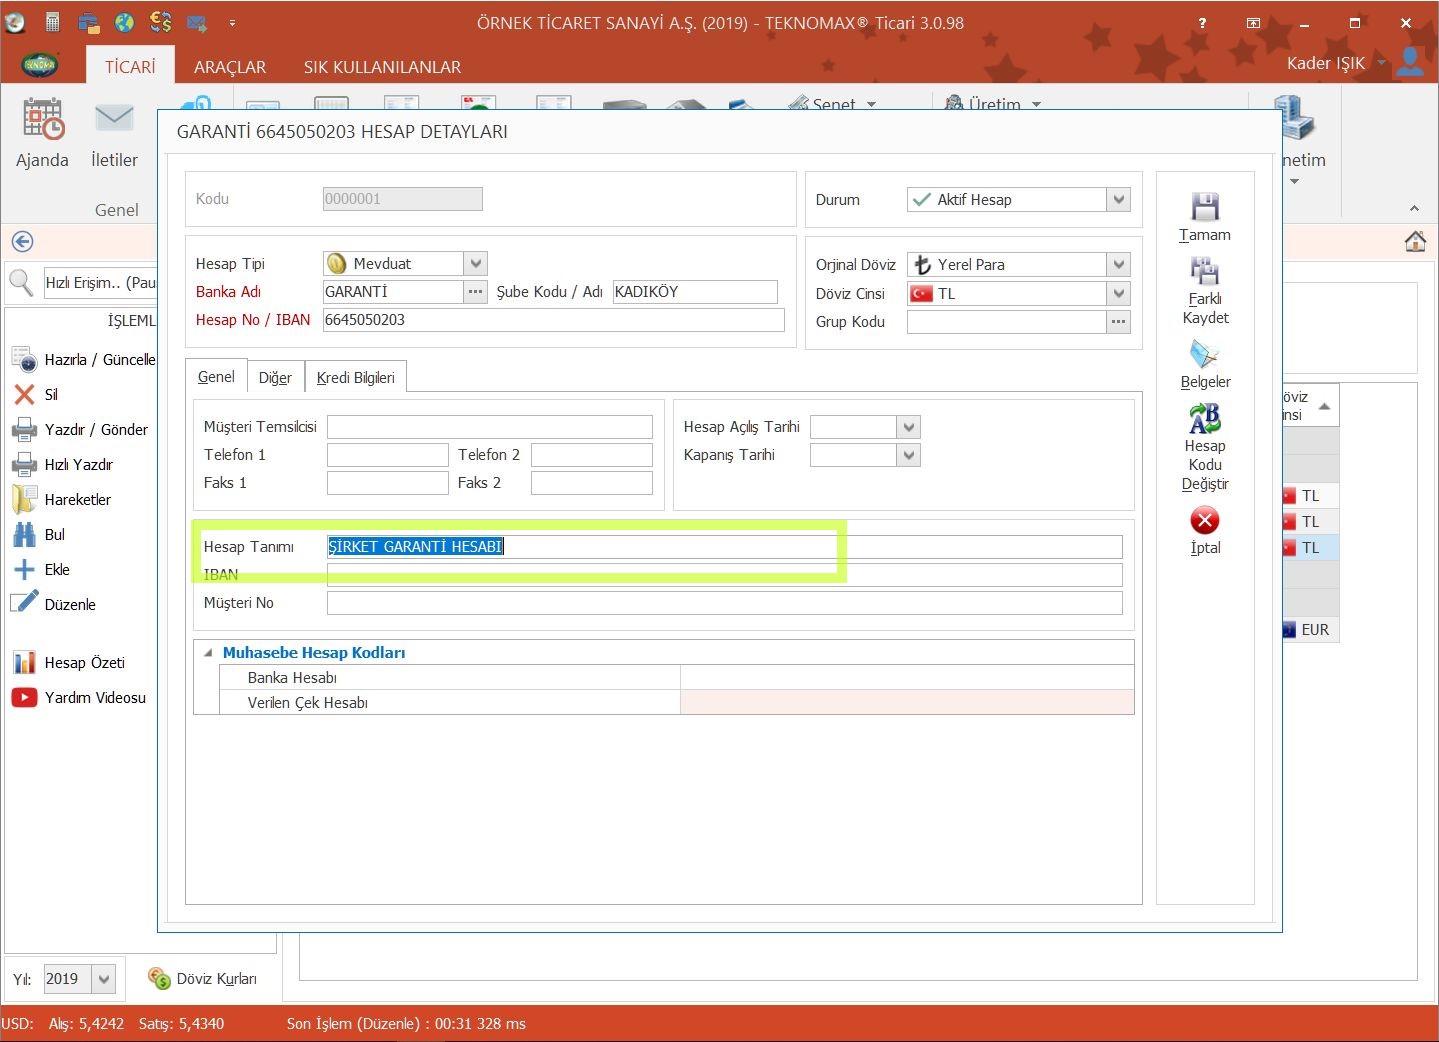The width and height of the screenshot is (1439, 1042).
Task: Open the Hesap Özeti chart icon
Action: point(24,662)
